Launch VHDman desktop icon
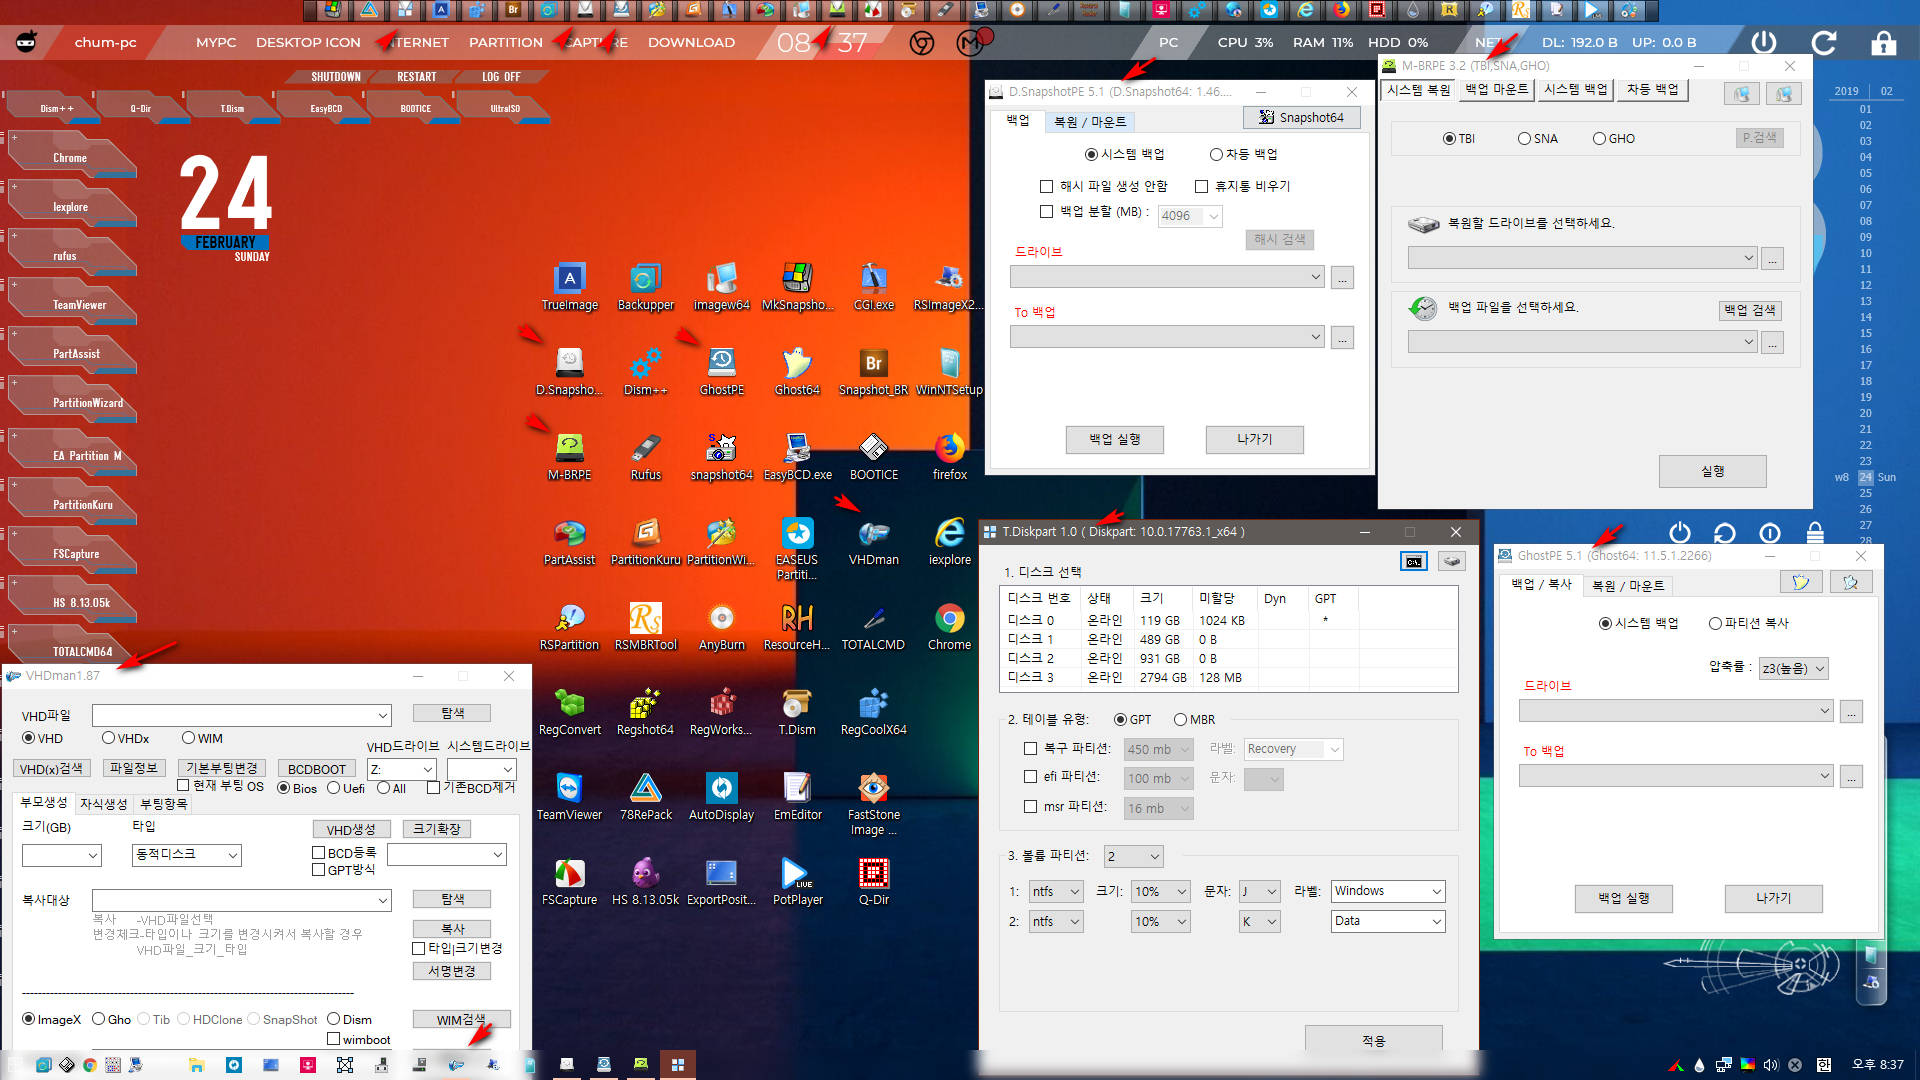This screenshot has height=1080, width=1920. tap(873, 542)
